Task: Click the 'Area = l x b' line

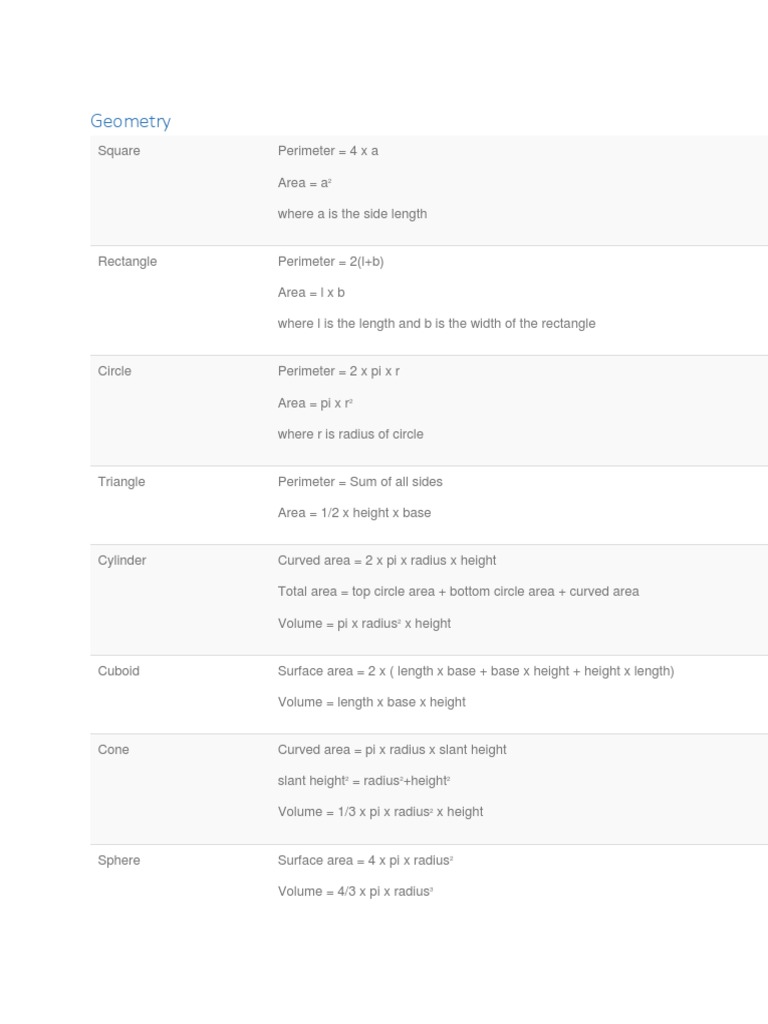Action: 311,293
